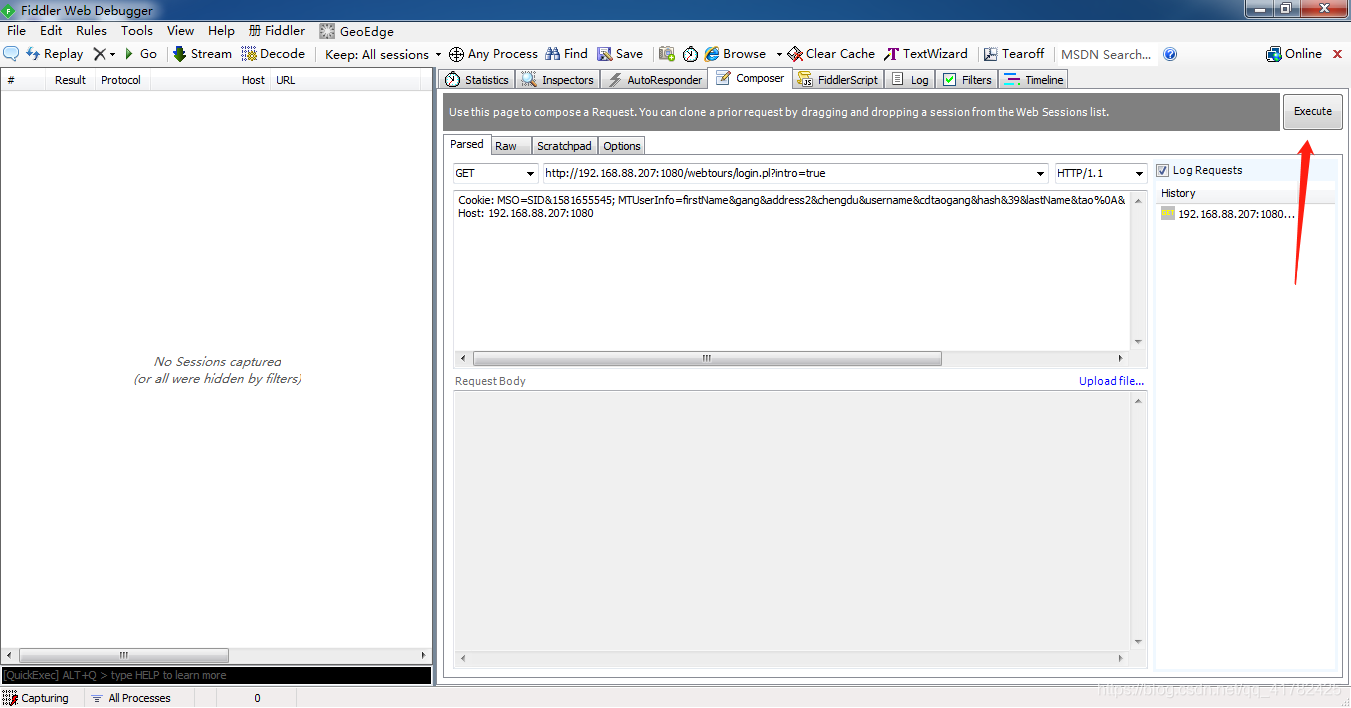
Task: Click the Request Body text area
Action: coord(792,520)
